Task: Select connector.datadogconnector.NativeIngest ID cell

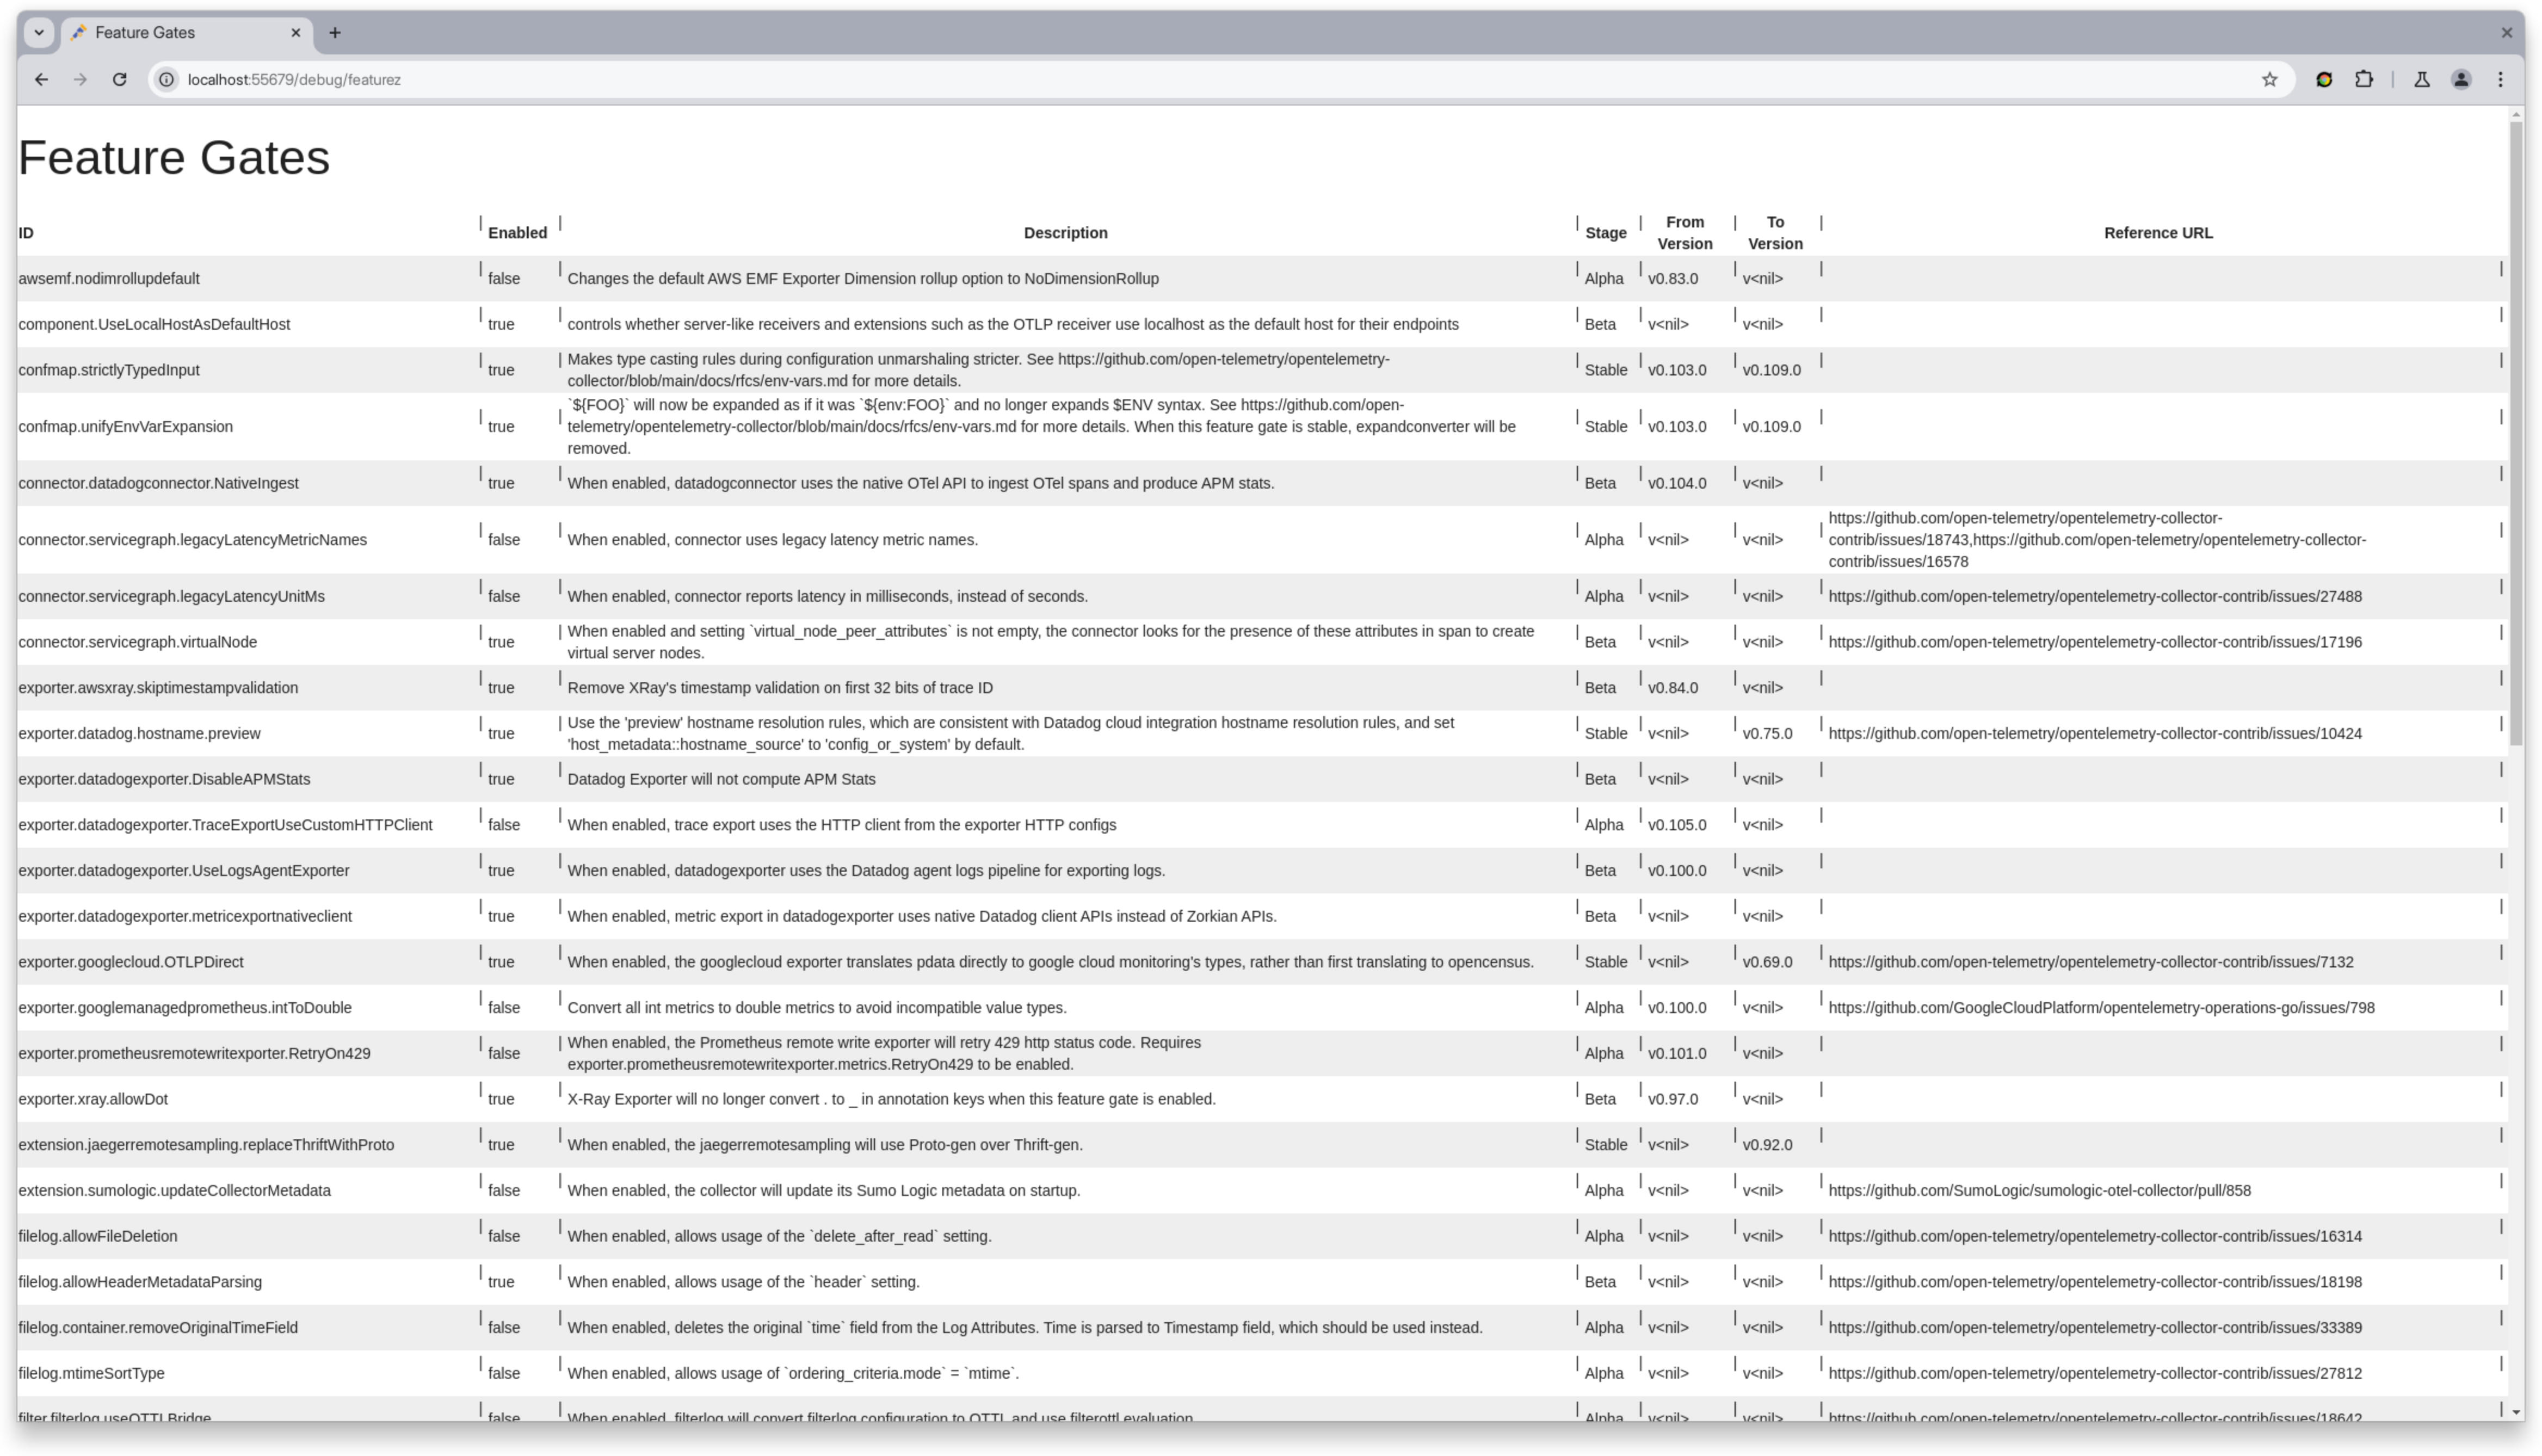Action: tap(158, 484)
